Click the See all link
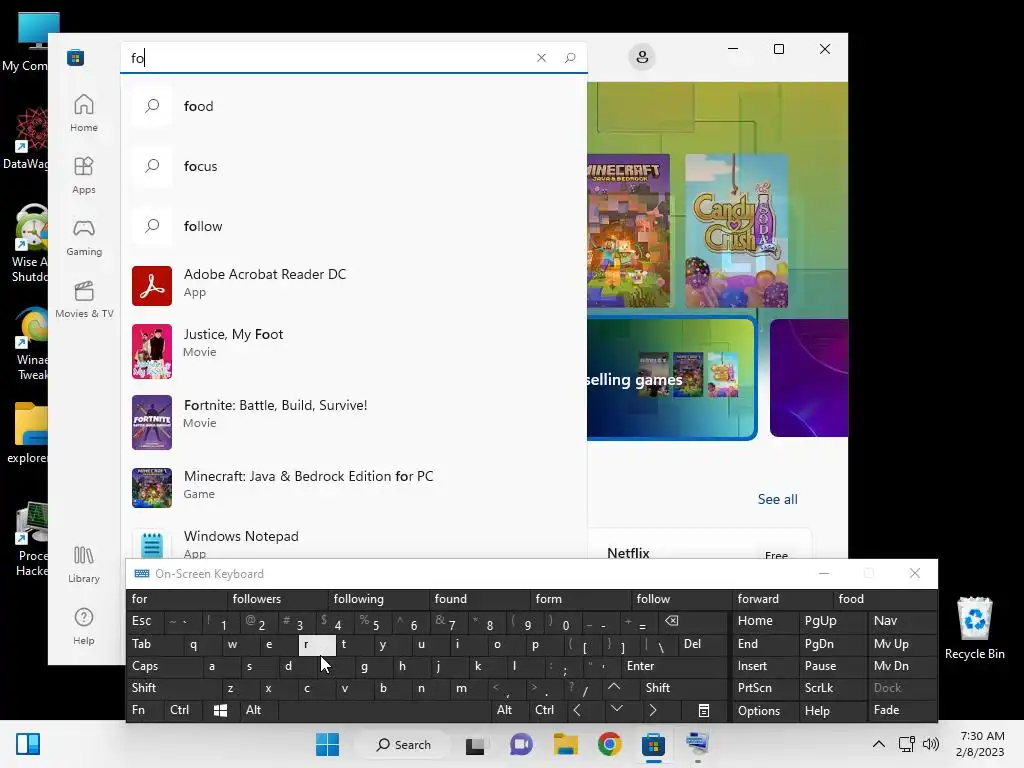Screen dimensions: 1024x768 click(777, 499)
